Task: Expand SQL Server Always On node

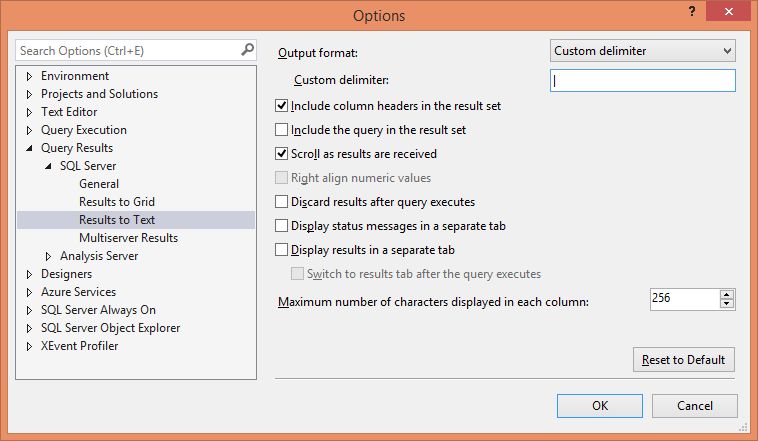Action: point(29,310)
